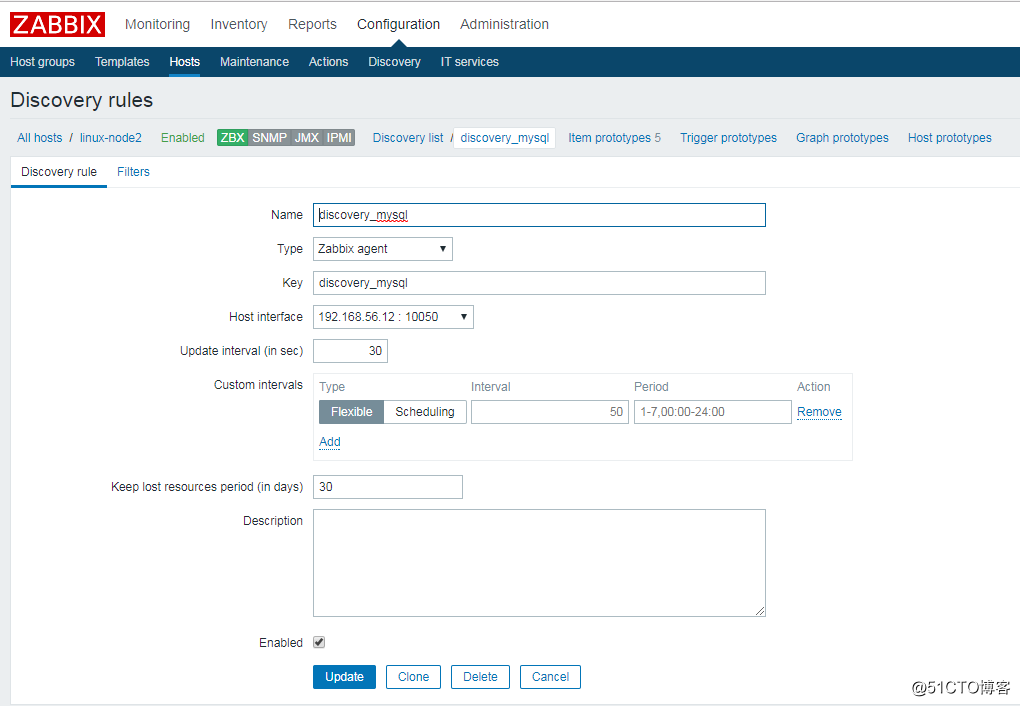This screenshot has height=706, width=1020.
Task: Go to IT services submenu
Action: pos(470,62)
